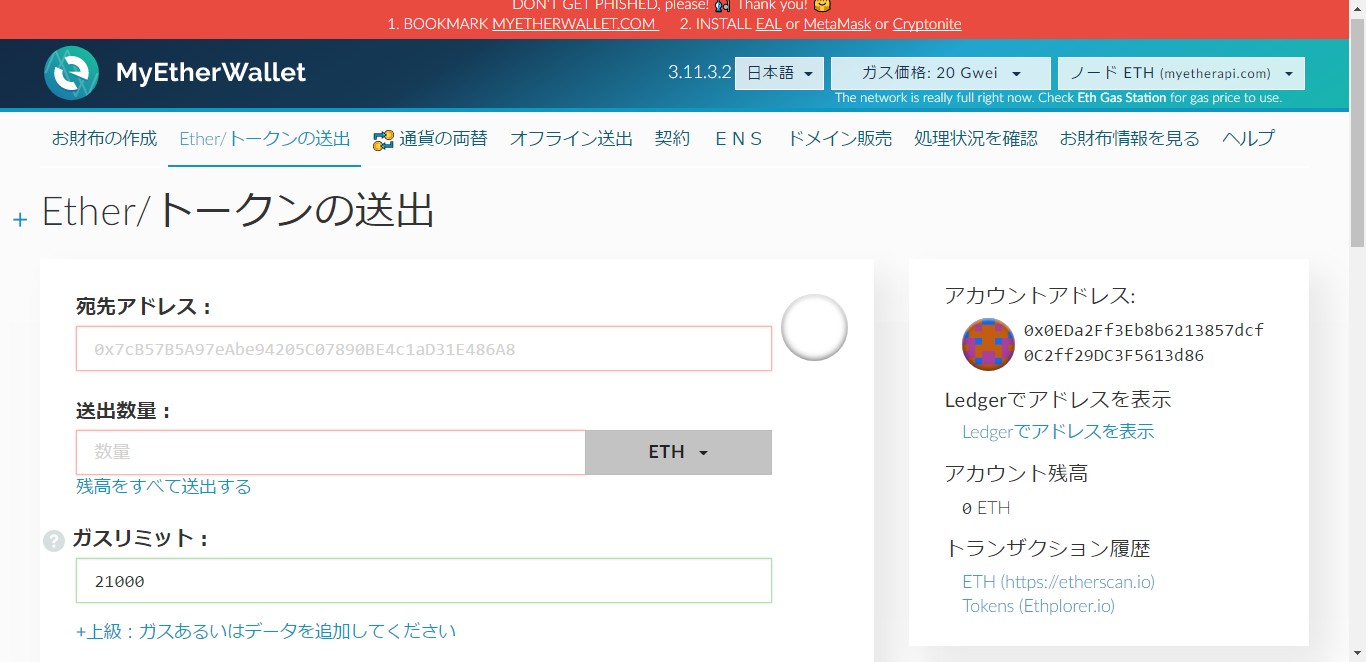Open the ドメイン販売 tab
Viewport: 1366px width, 662px height.
click(x=840, y=139)
